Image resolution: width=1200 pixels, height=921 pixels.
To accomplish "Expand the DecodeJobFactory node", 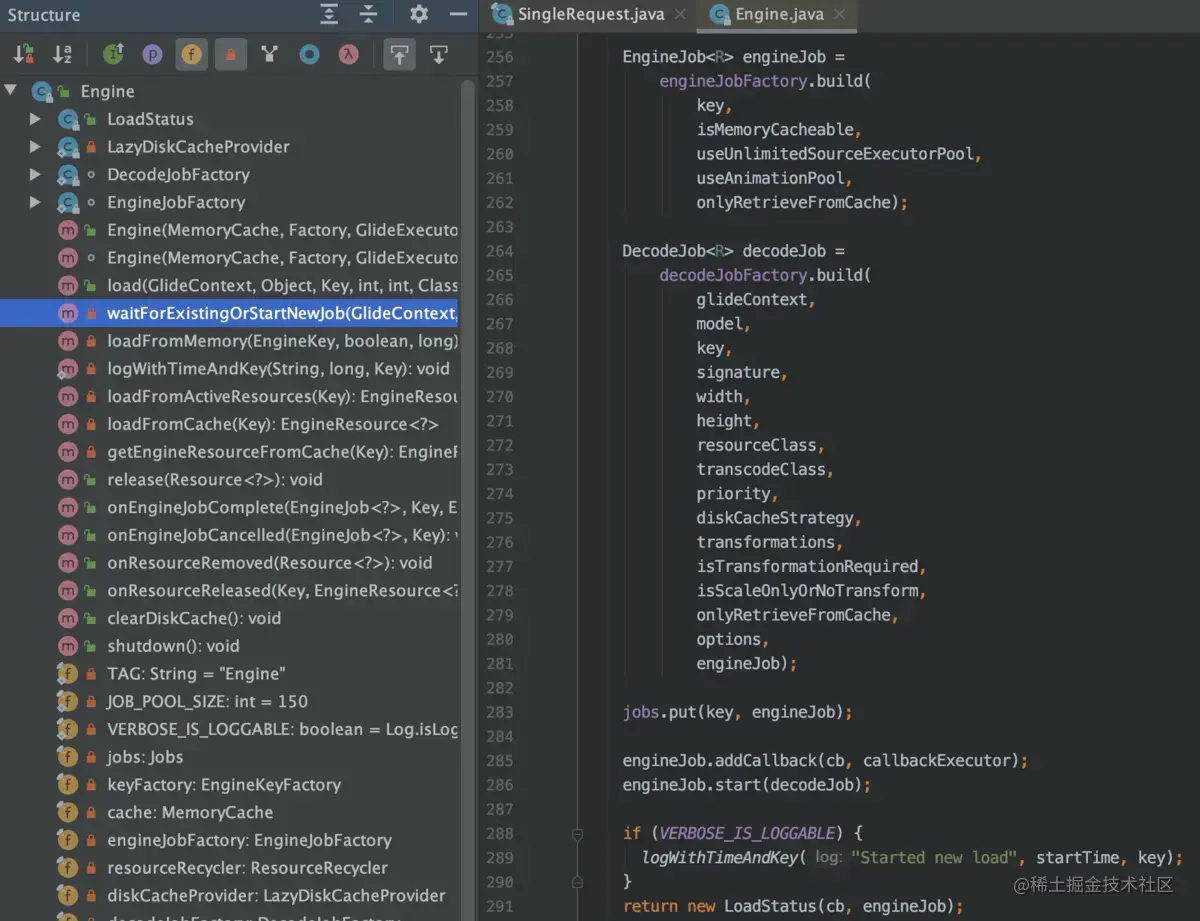I will [x=36, y=175].
